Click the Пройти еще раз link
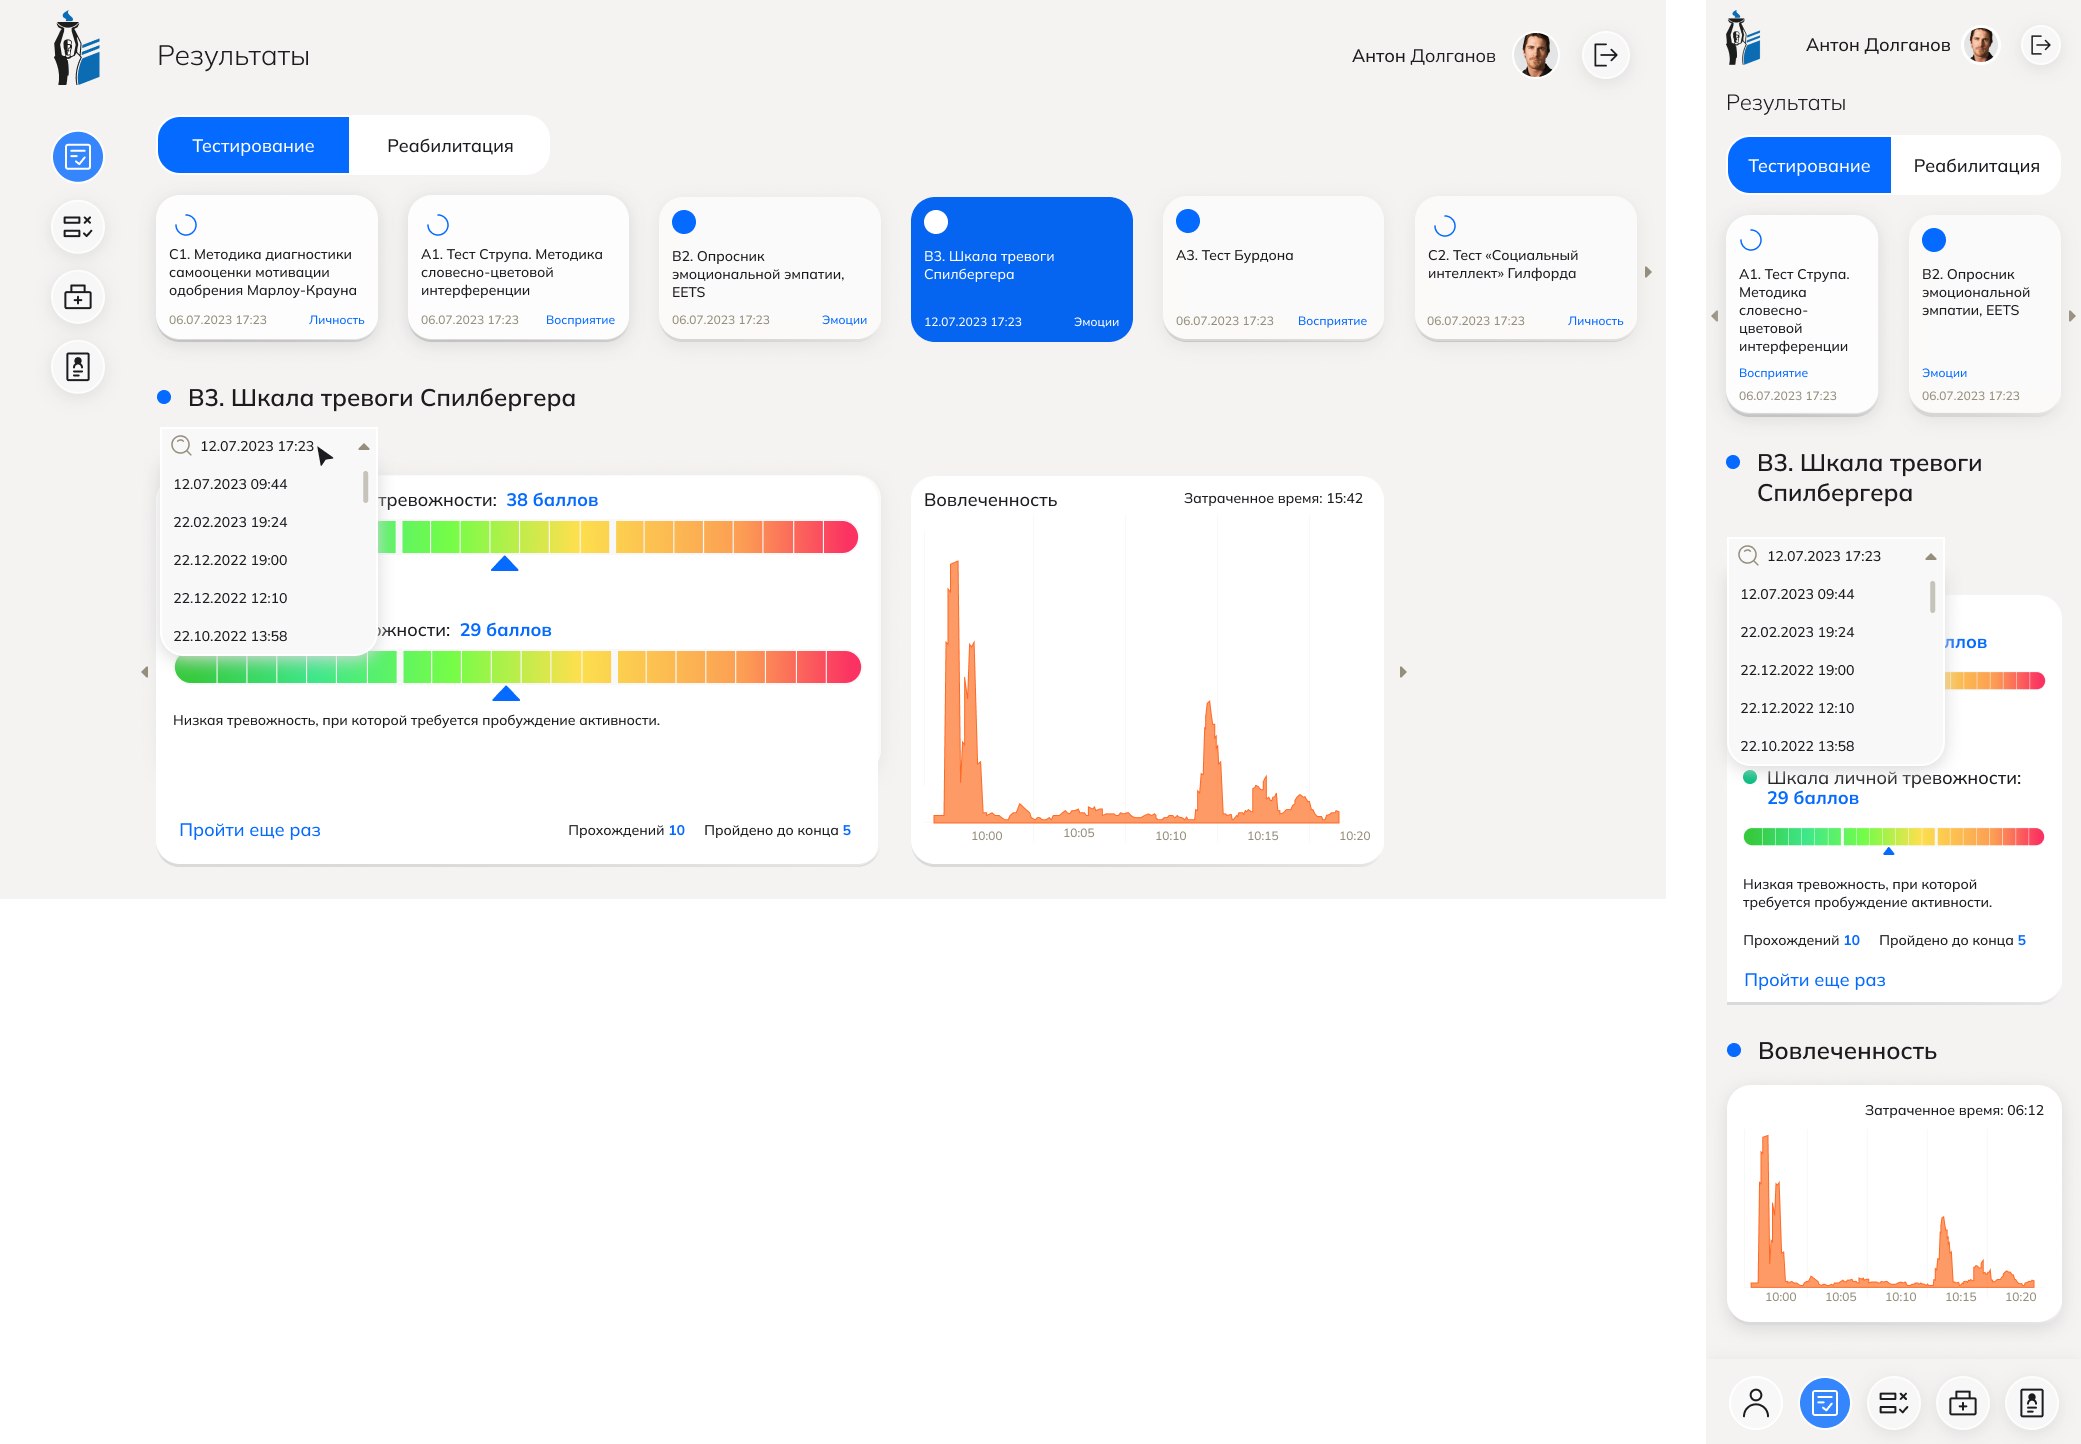 250,830
